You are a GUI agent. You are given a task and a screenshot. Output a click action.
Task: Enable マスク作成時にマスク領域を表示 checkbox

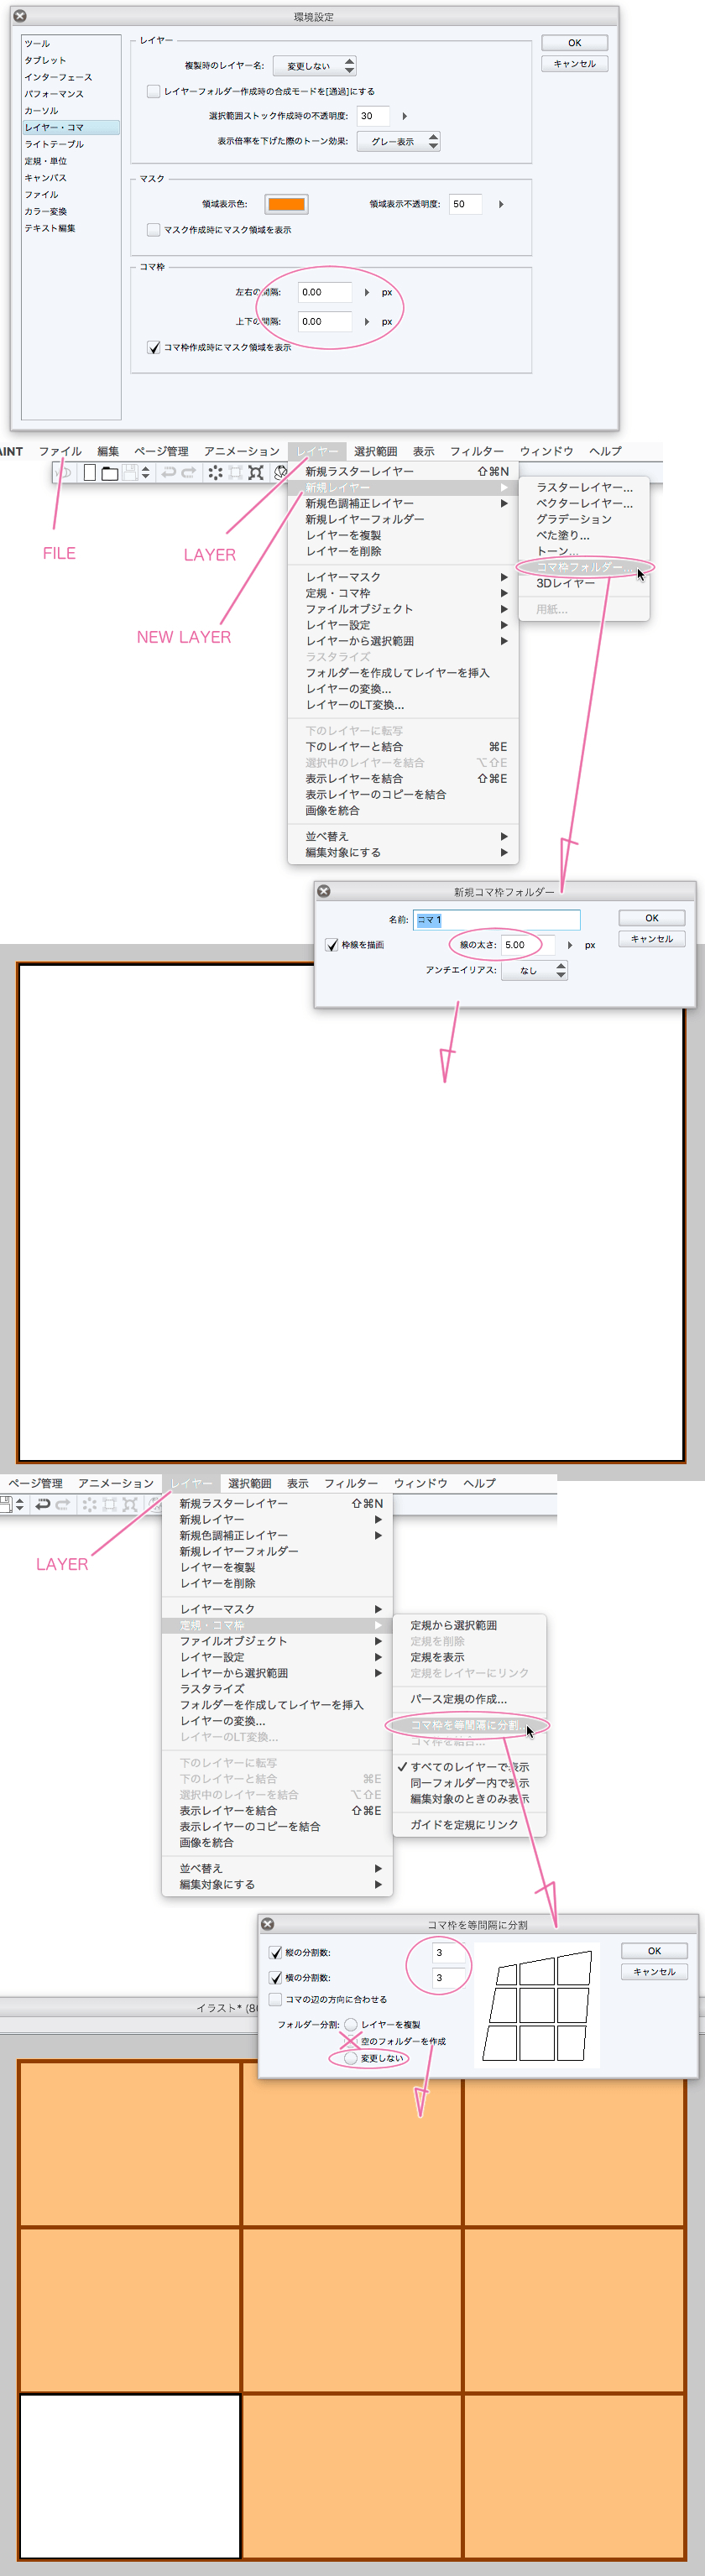click(x=154, y=230)
